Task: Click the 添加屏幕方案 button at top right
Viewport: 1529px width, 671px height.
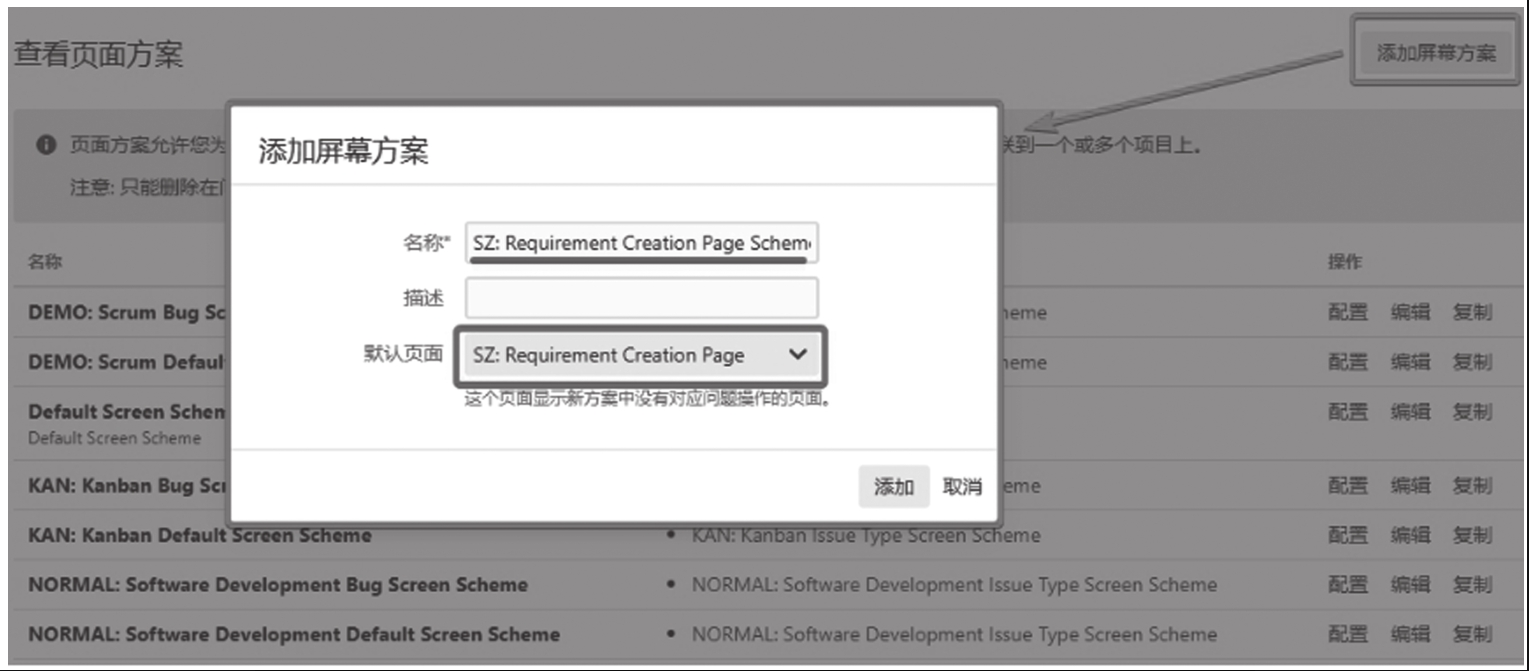Action: point(1435,53)
